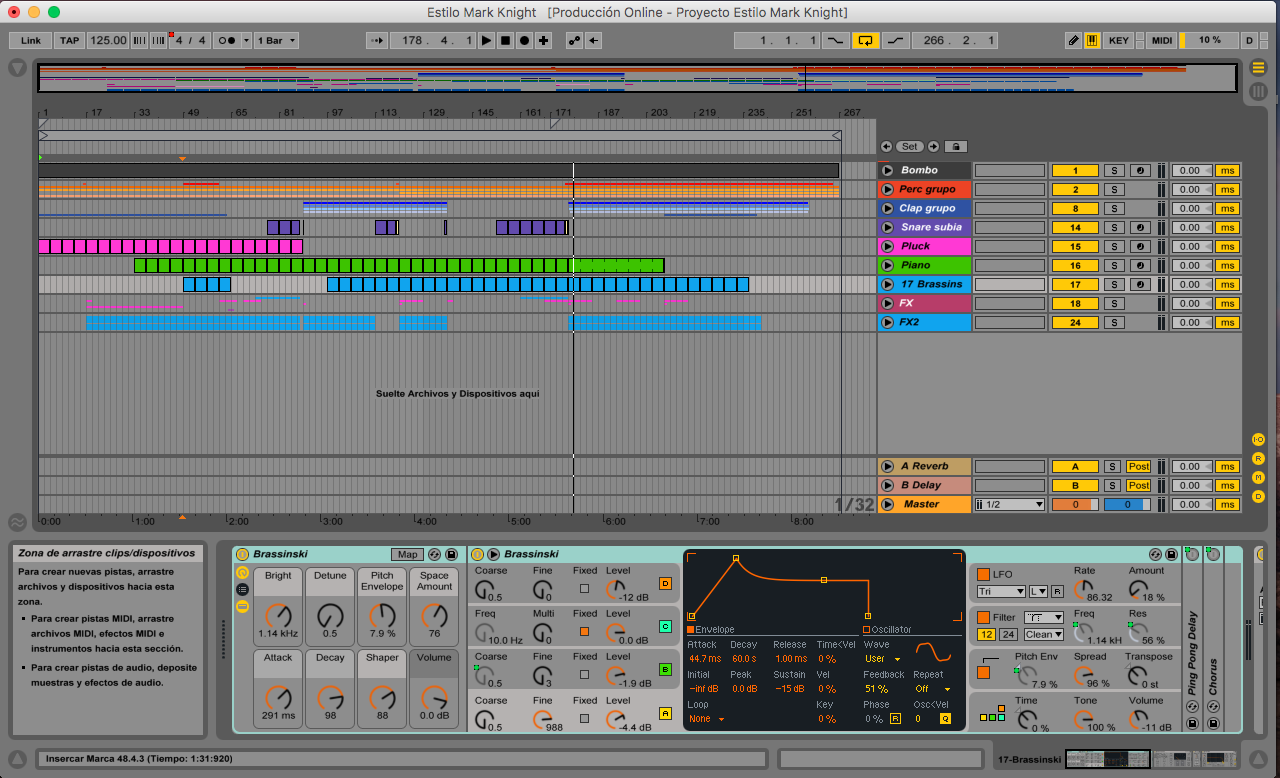This screenshot has height=778, width=1280.
Task: Toggle Draw Mode pencil icon
Action: (1073, 40)
